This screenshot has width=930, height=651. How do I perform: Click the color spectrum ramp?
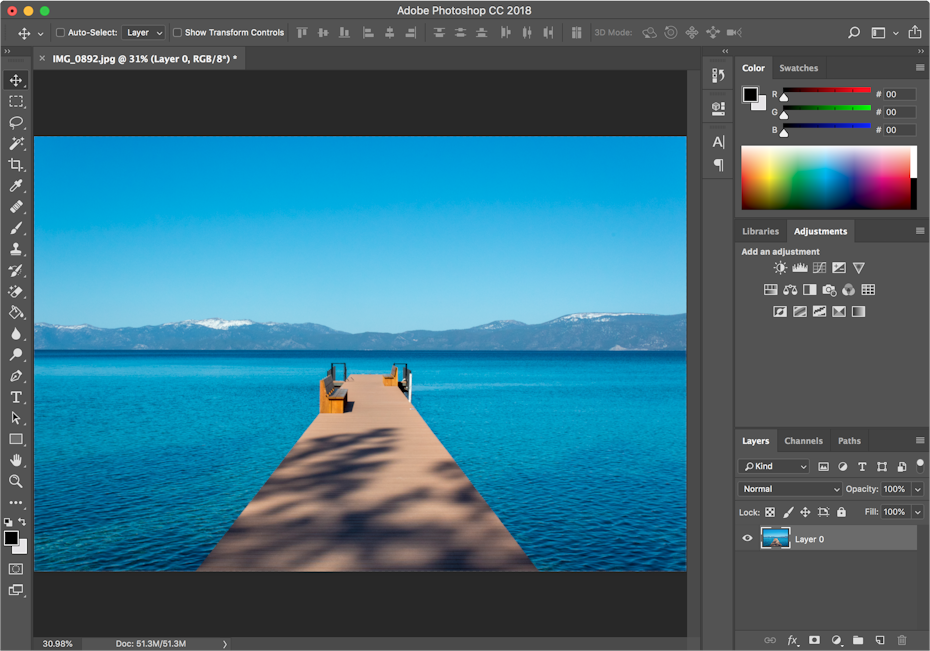(825, 178)
